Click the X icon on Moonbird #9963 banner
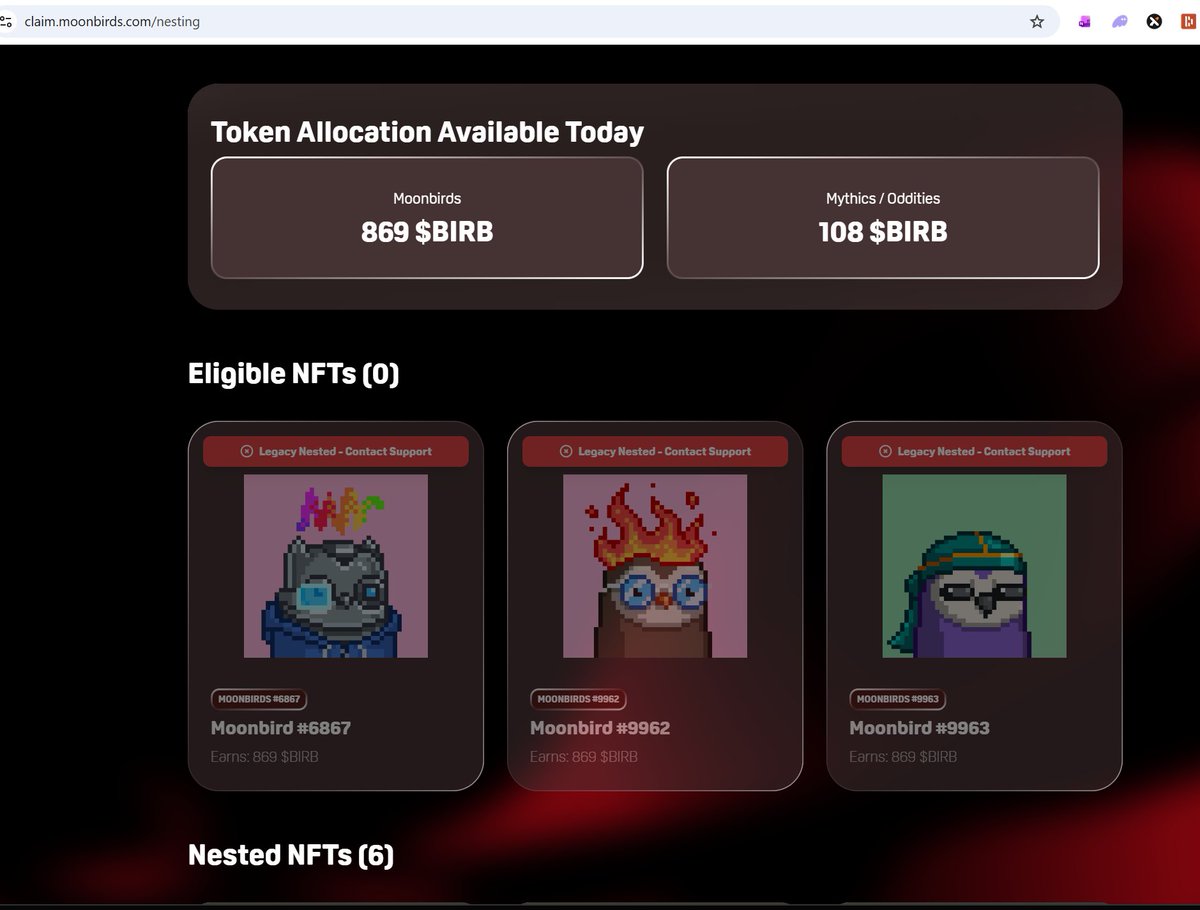The height and width of the screenshot is (910, 1200). click(886, 451)
